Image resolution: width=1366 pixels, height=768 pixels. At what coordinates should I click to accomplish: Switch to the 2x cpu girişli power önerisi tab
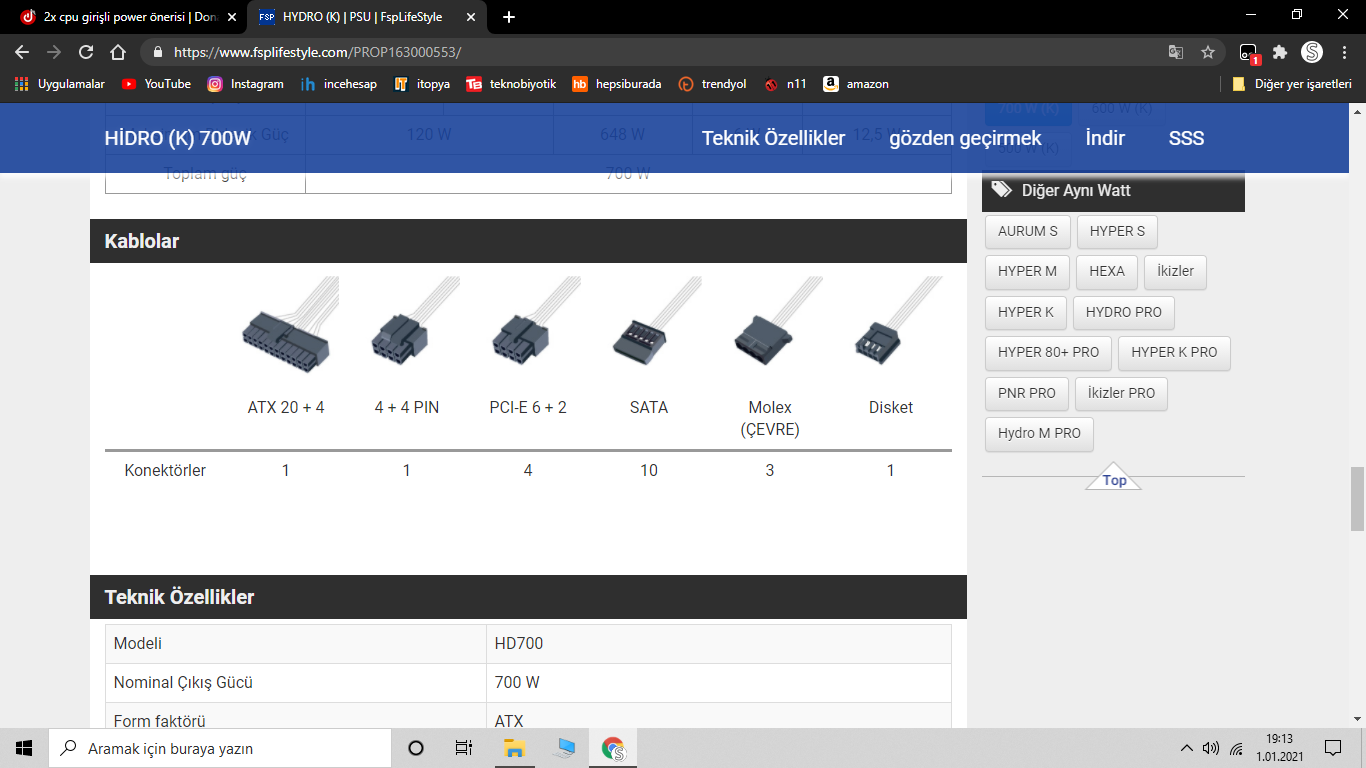[x=124, y=17]
